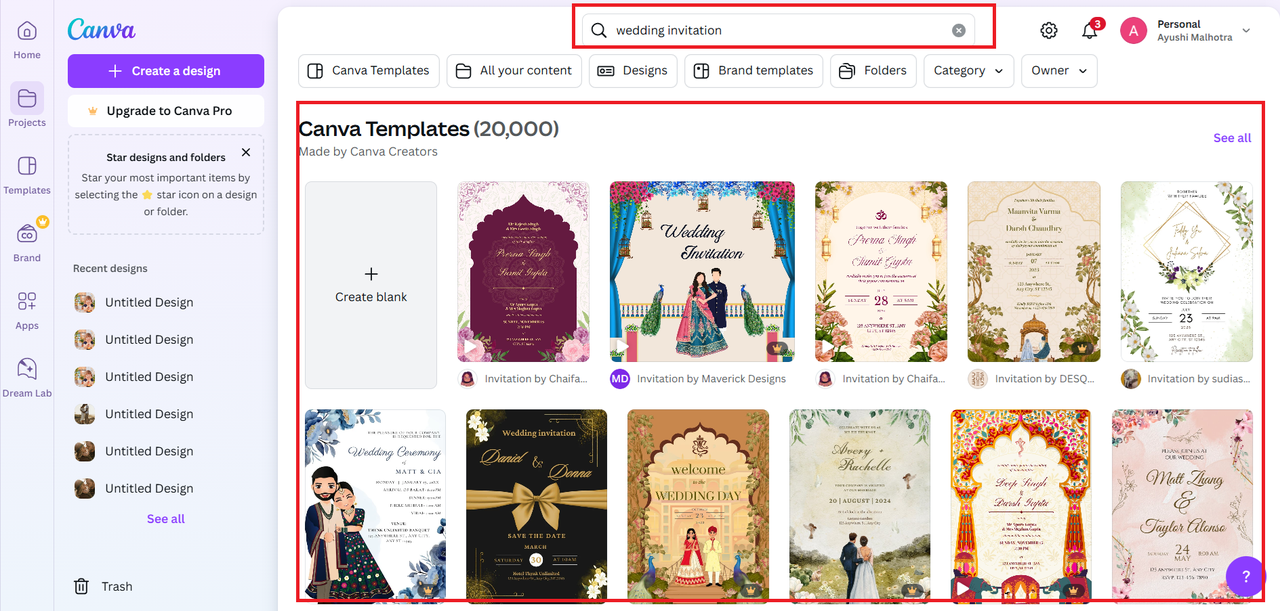Screen dimensions: 1280x611
Task: Click the Canva logo
Action: [x=101, y=29]
